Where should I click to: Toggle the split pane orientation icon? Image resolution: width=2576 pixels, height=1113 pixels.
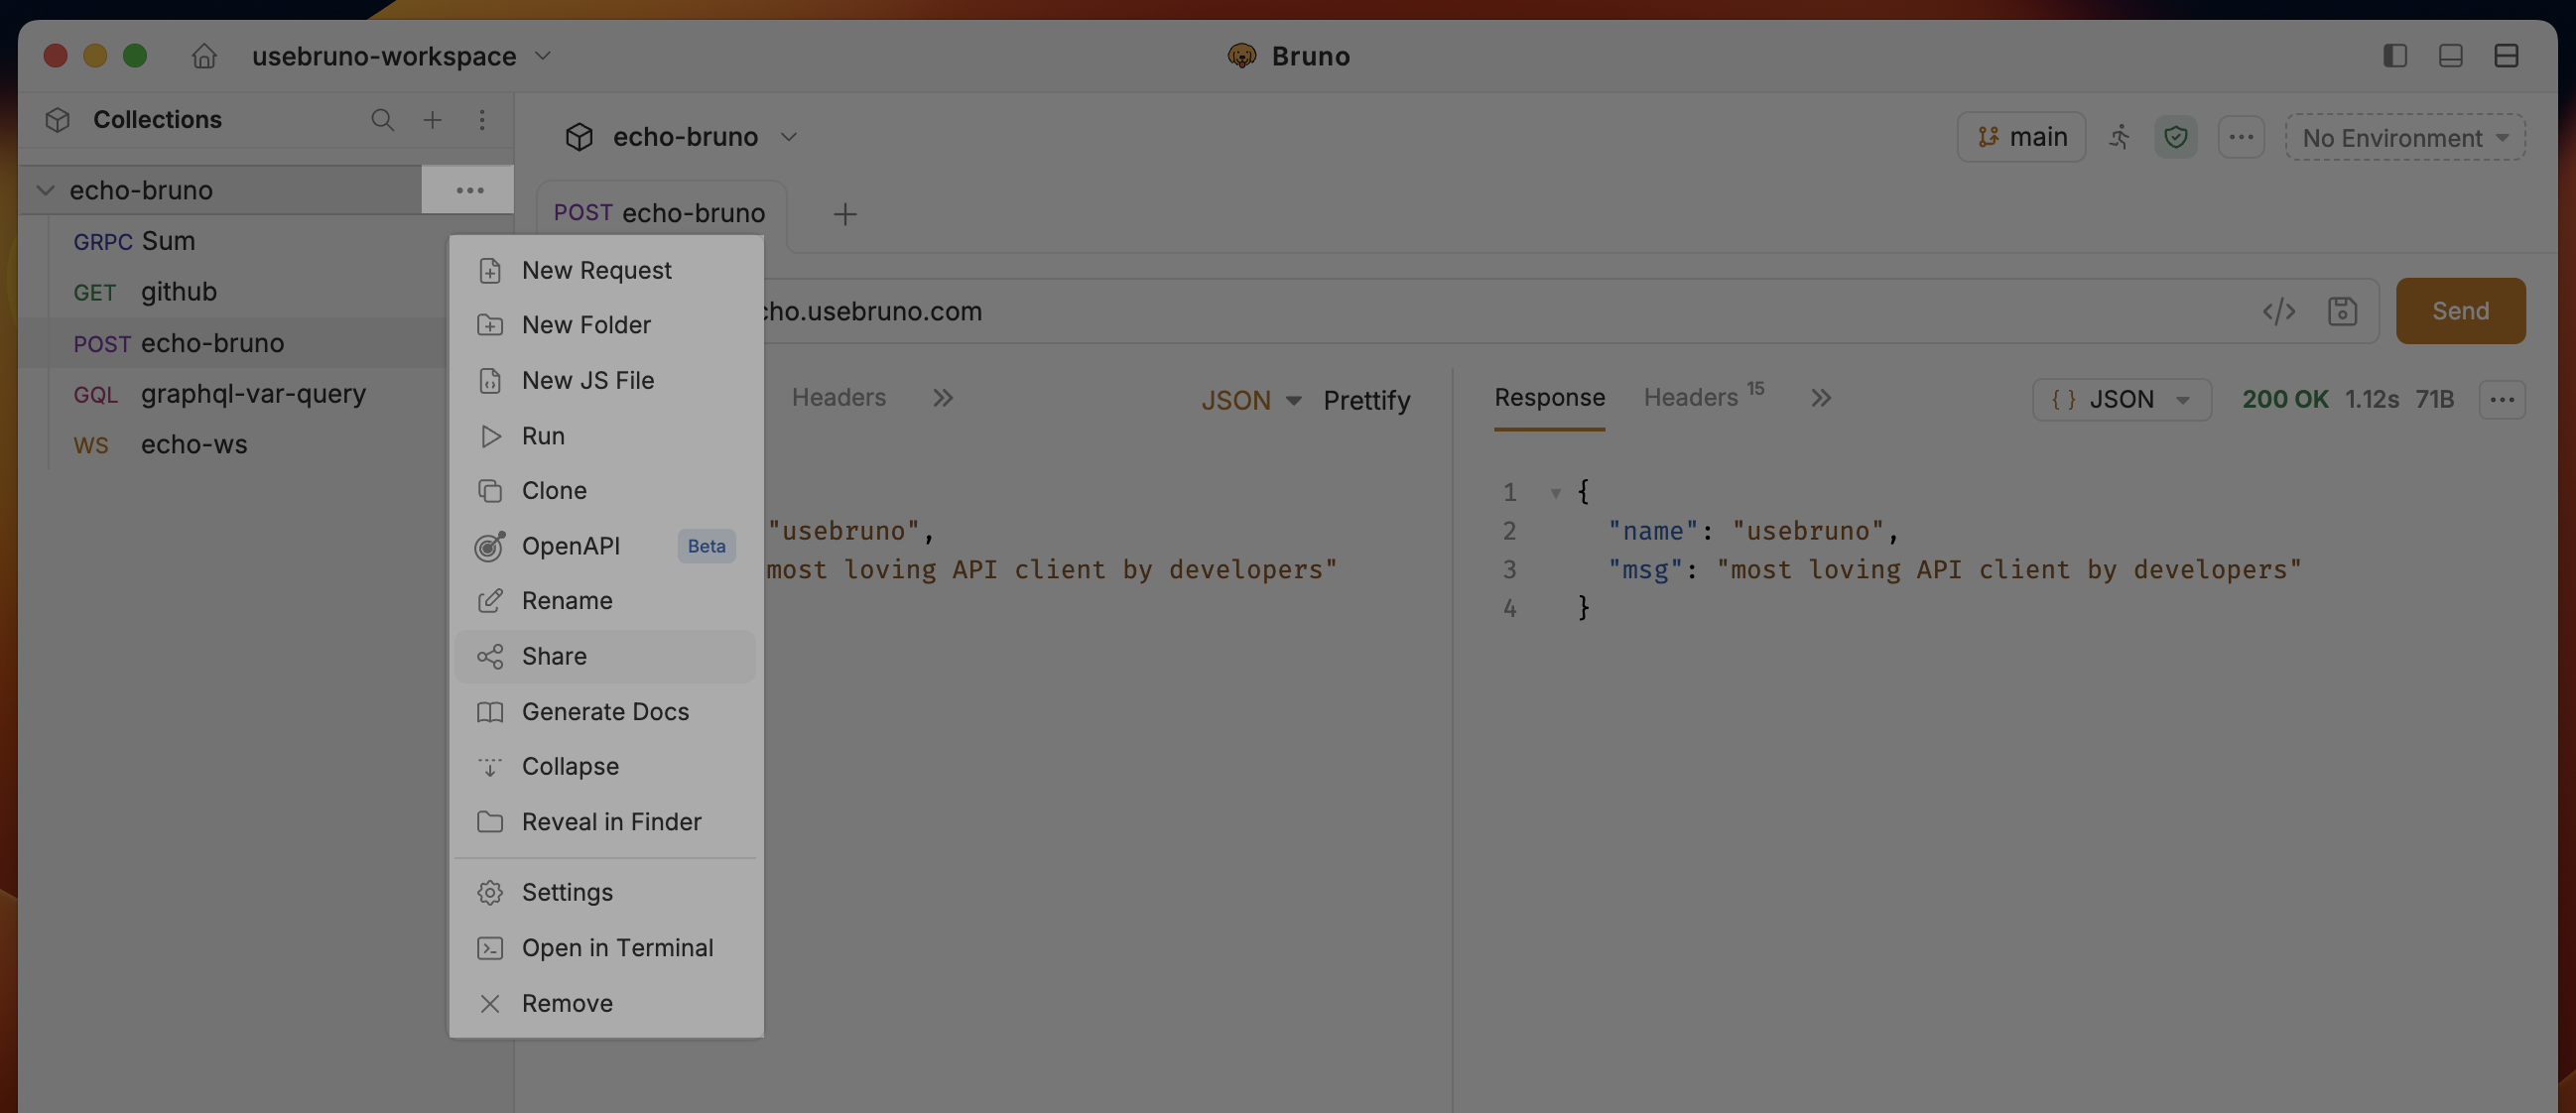coord(2506,56)
